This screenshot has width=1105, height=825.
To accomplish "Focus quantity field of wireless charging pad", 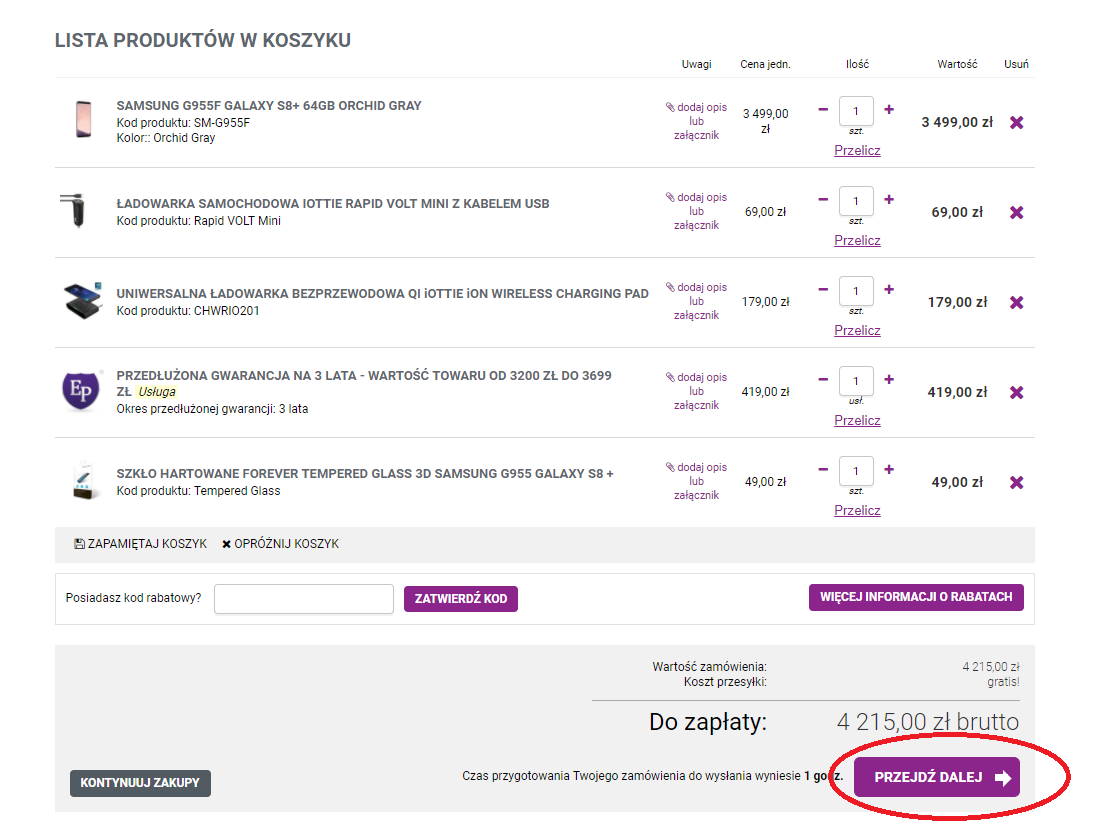I will pyautogui.click(x=856, y=292).
